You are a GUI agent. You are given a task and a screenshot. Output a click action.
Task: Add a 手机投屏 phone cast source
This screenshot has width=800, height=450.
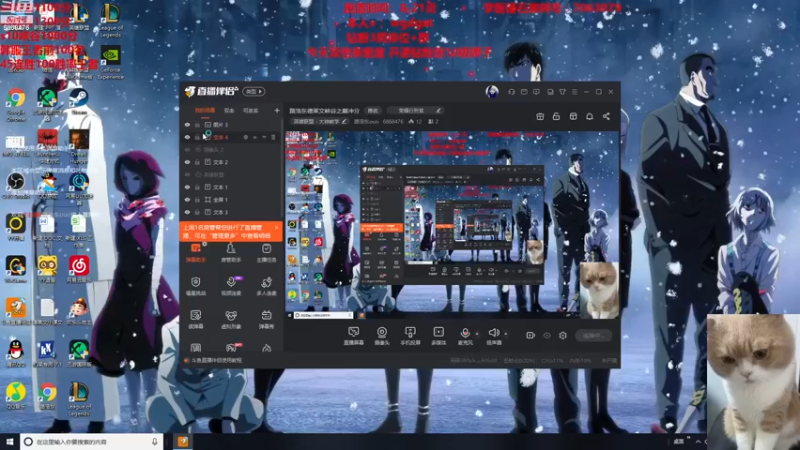click(x=410, y=336)
